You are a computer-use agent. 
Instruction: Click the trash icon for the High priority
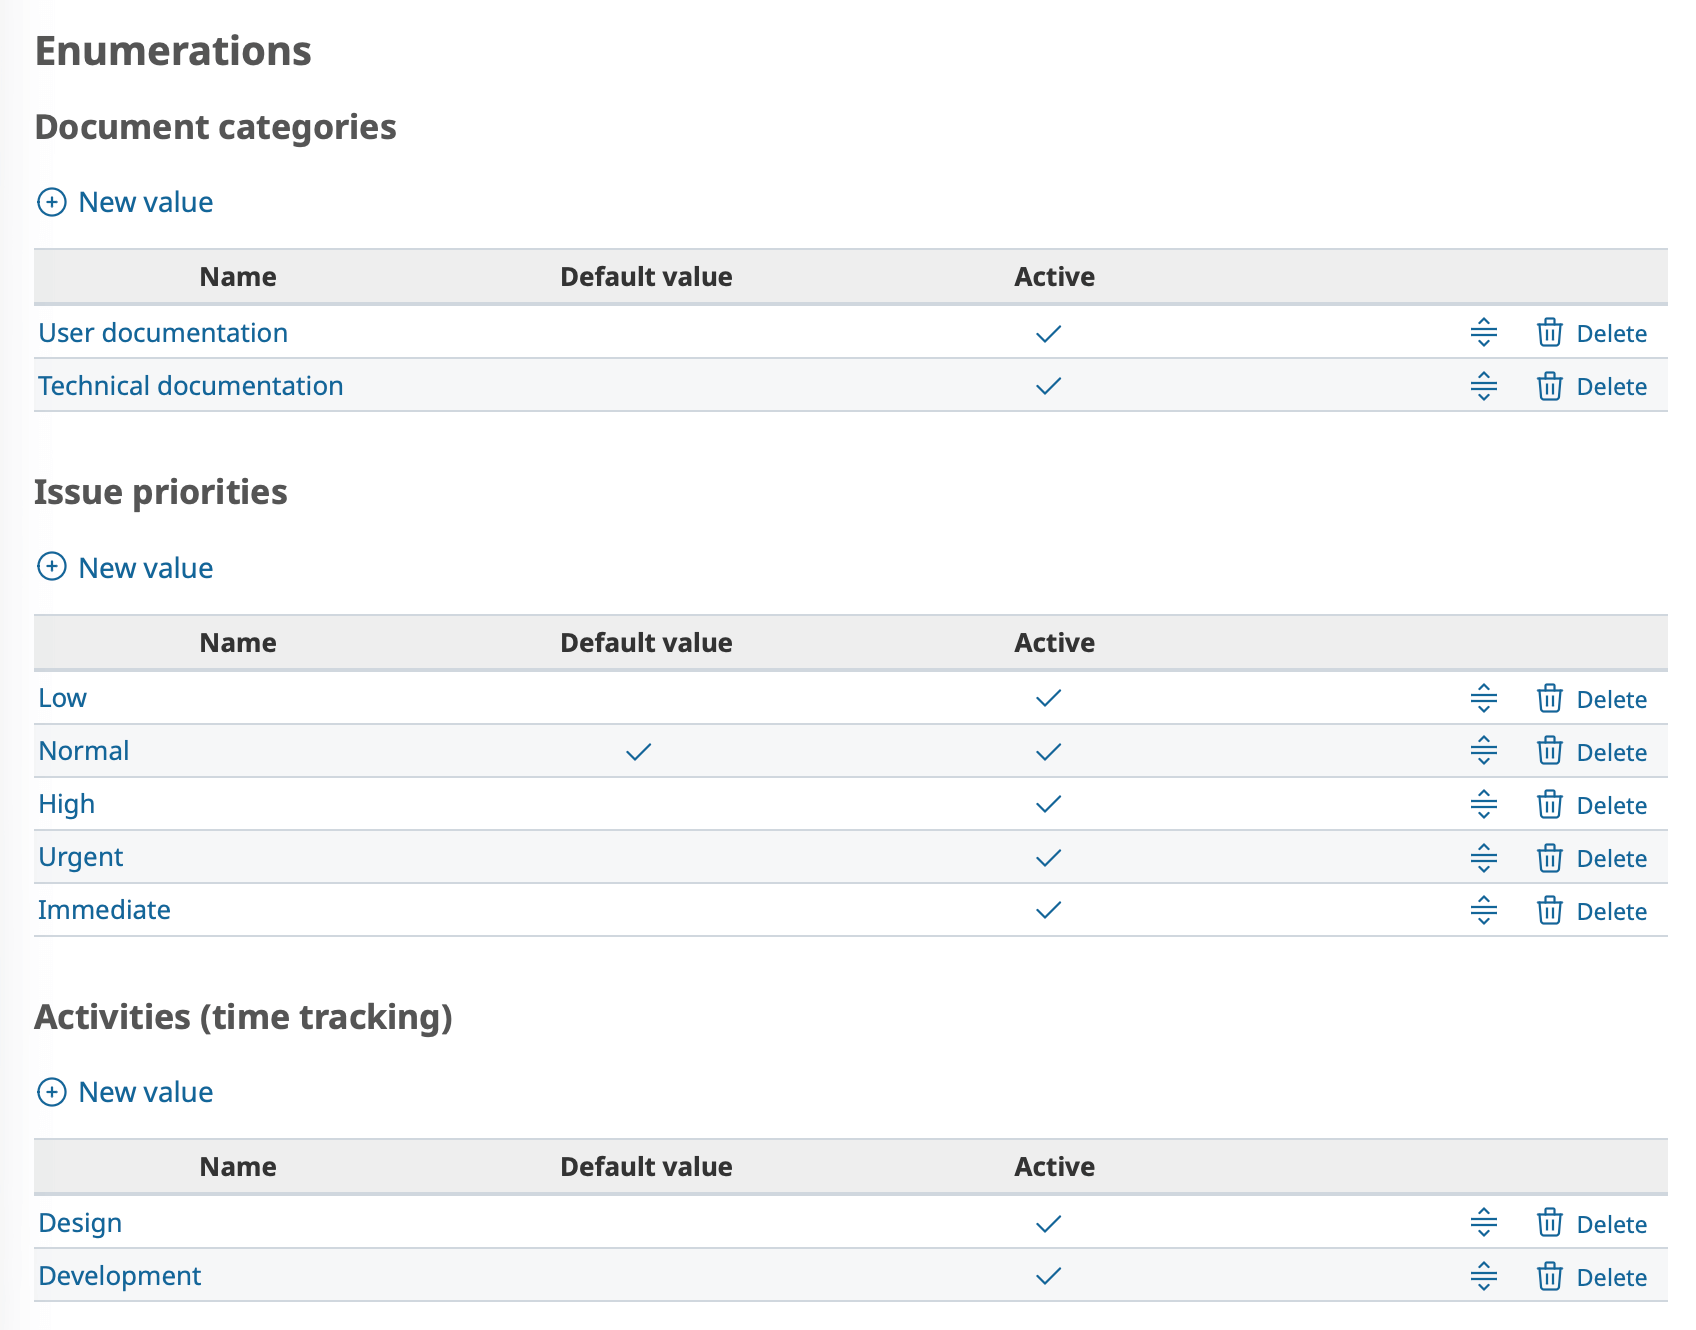tap(1549, 804)
